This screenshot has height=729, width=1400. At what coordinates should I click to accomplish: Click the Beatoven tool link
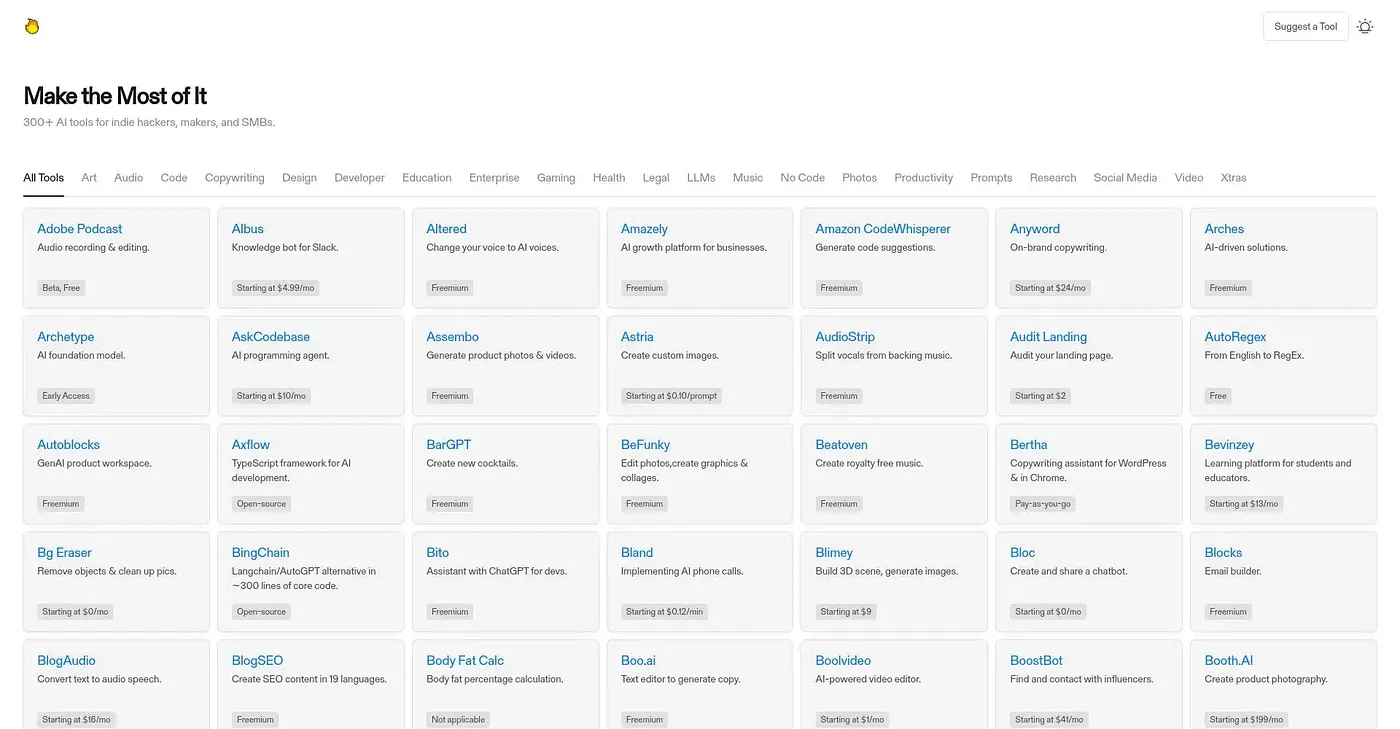842,445
